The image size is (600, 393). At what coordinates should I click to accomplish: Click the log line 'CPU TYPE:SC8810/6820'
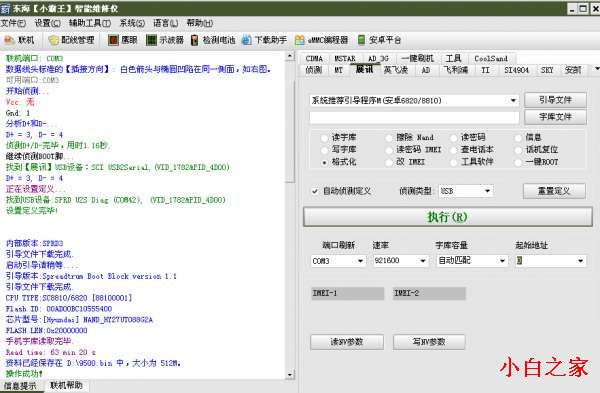click(x=69, y=298)
